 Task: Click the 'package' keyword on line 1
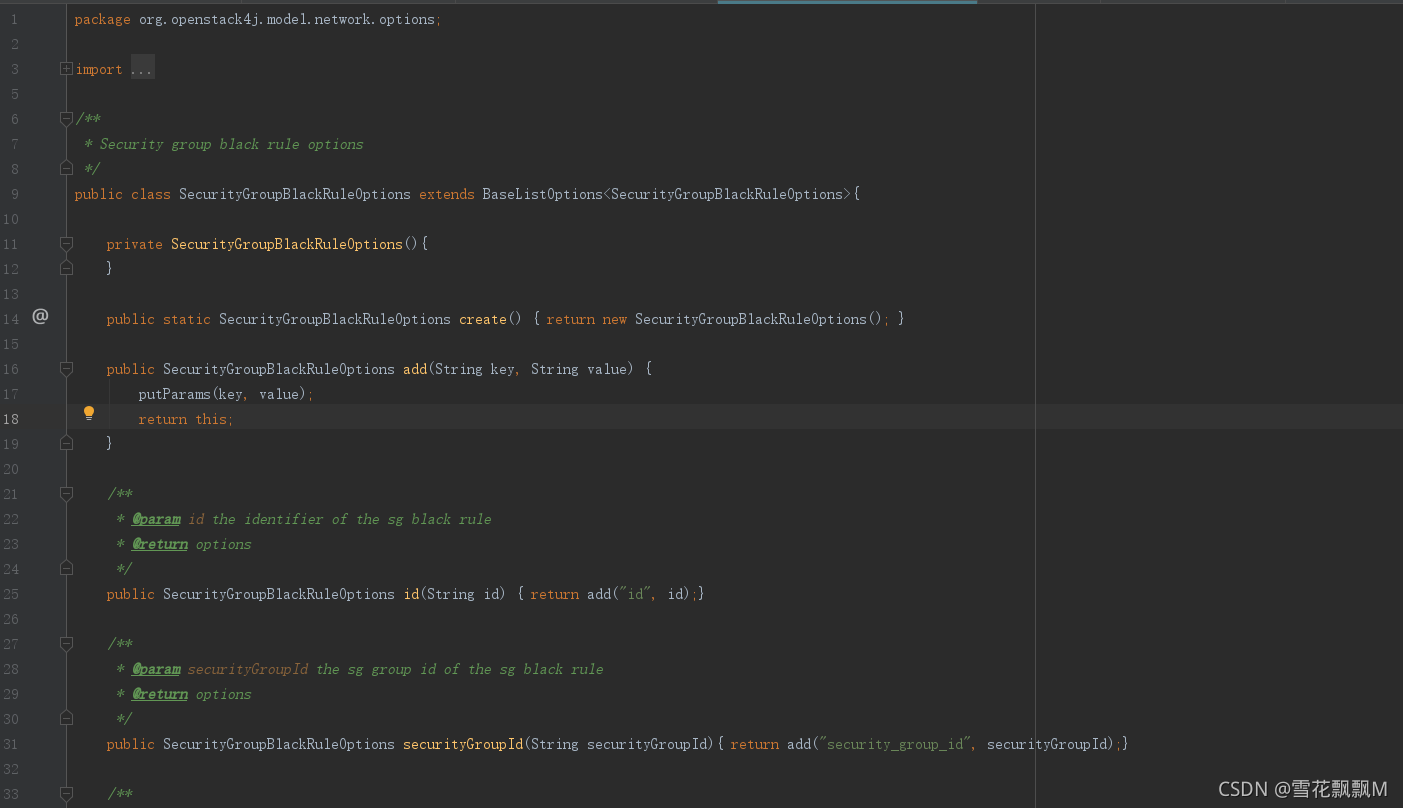click(x=103, y=19)
